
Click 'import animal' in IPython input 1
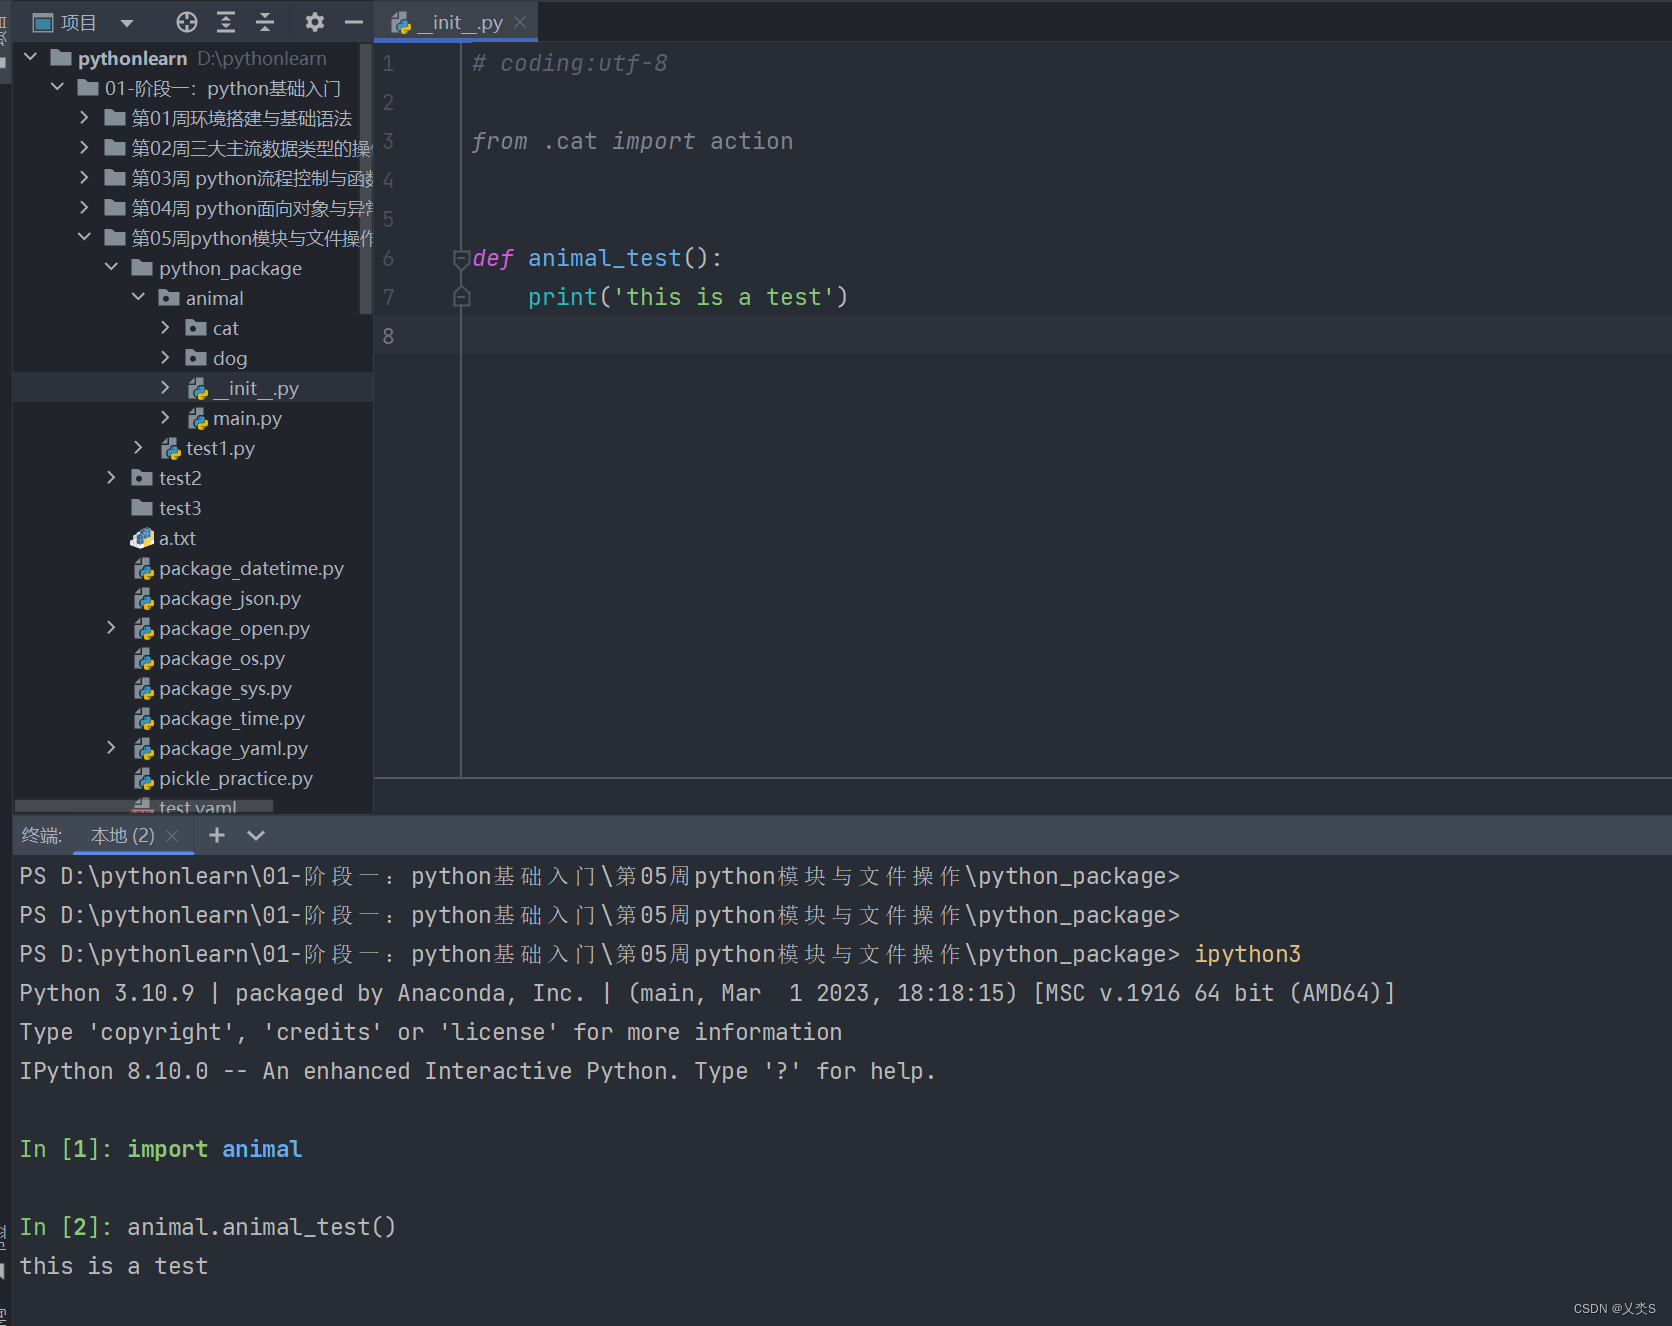pyautogui.click(x=215, y=1149)
